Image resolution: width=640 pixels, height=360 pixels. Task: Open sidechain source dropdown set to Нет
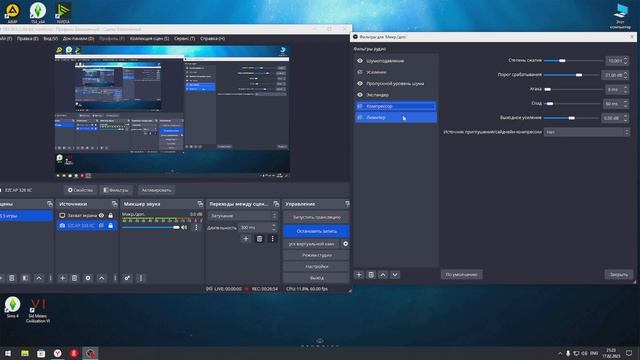(x=587, y=132)
